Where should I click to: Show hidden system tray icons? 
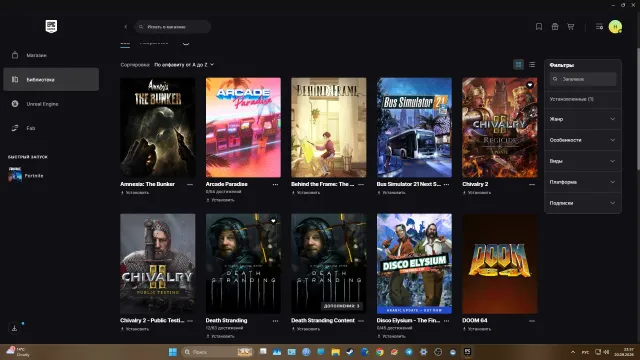click(573, 352)
